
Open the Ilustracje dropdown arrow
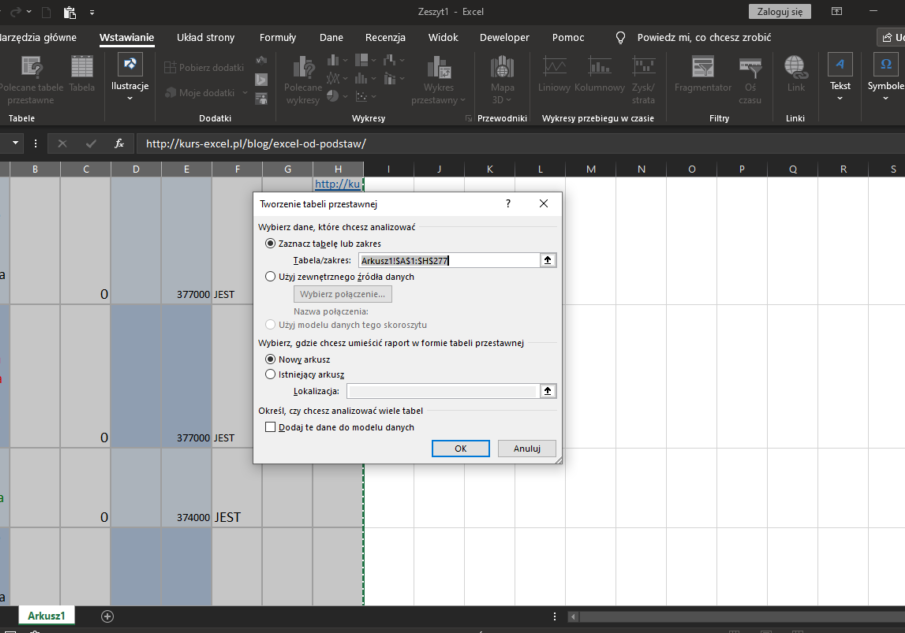click(x=129, y=97)
